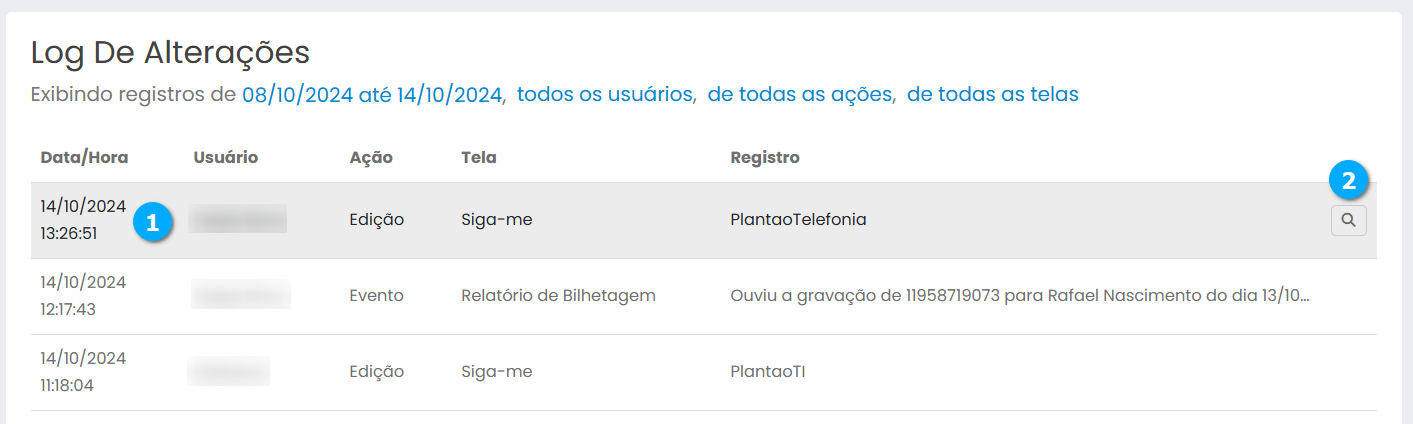Click the Data/Hora column header
This screenshot has width=1413, height=424.
pyautogui.click(x=84, y=158)
